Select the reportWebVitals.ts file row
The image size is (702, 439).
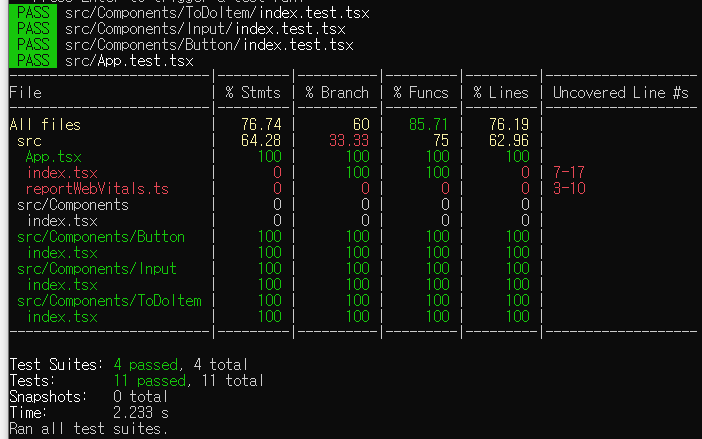(97, 188)
